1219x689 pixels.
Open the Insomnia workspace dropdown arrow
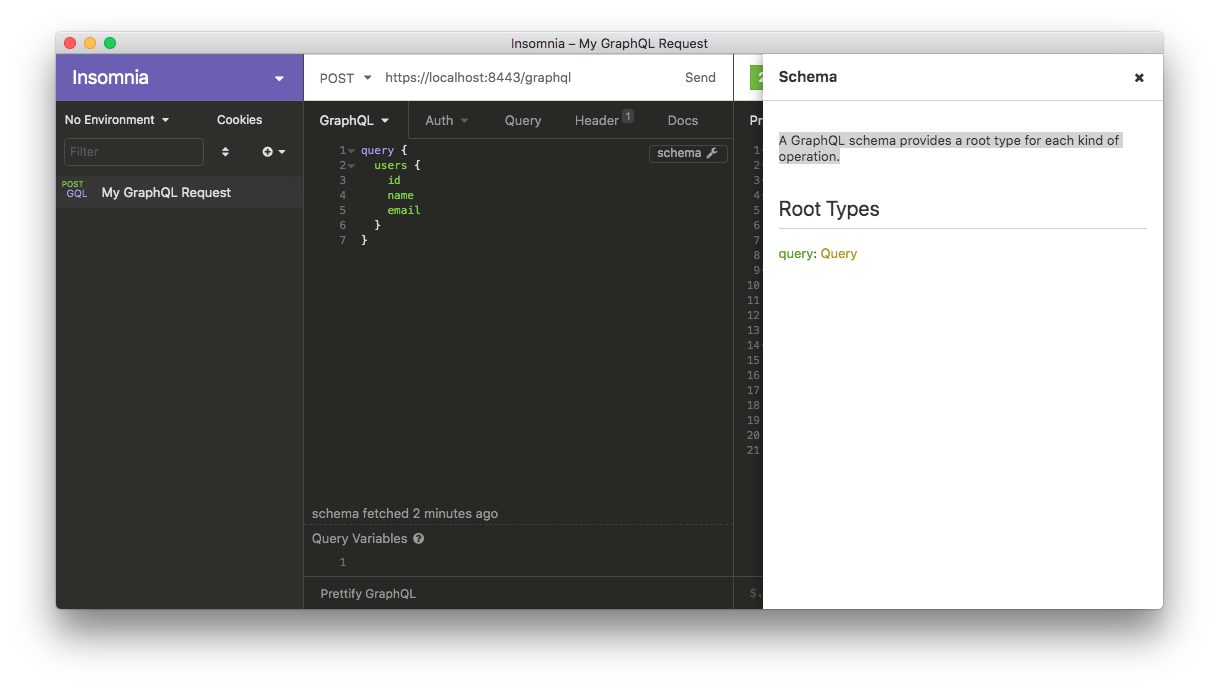tap(279, 79)
